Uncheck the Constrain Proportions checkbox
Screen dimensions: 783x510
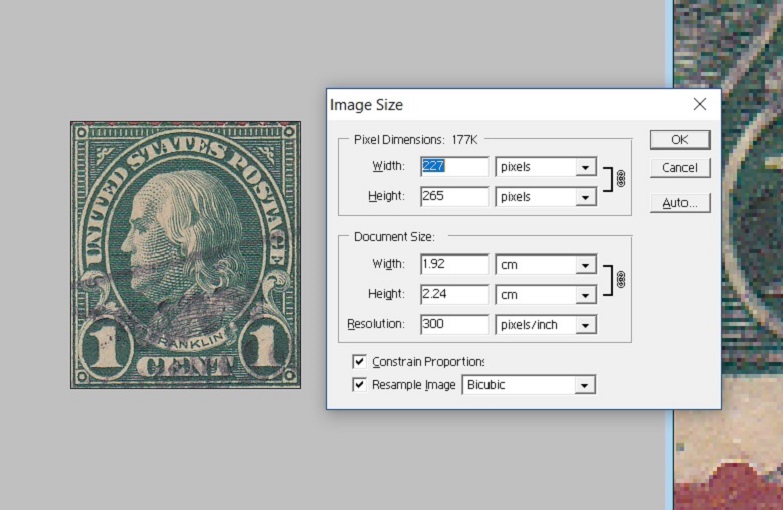click(359, 361)
